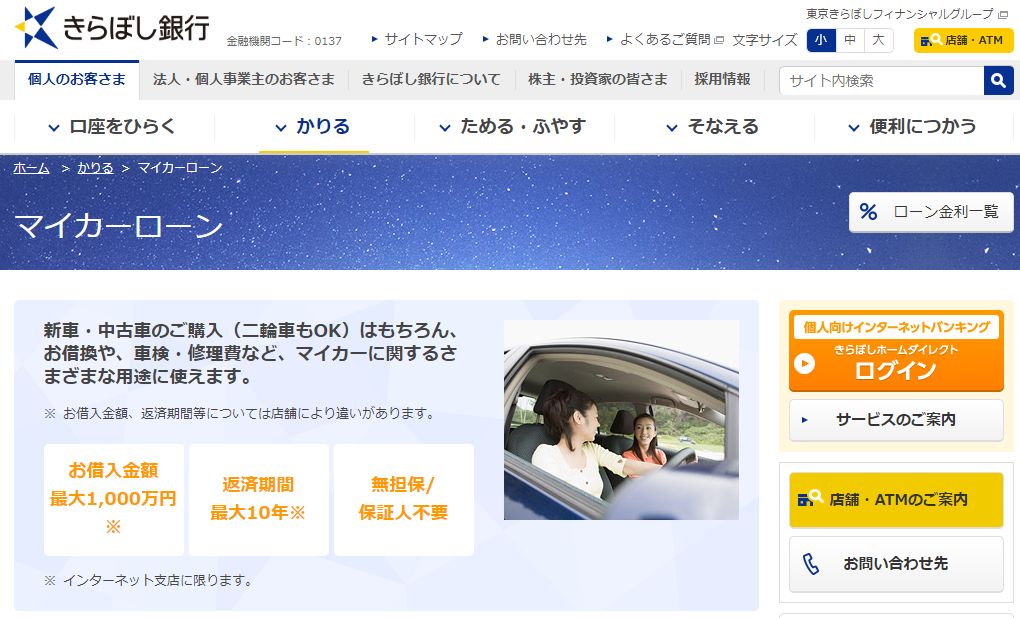
Task: Switch to 法人・個人事業主のお客さま tab
Action: pyautogui.click(x=244, y=79)
